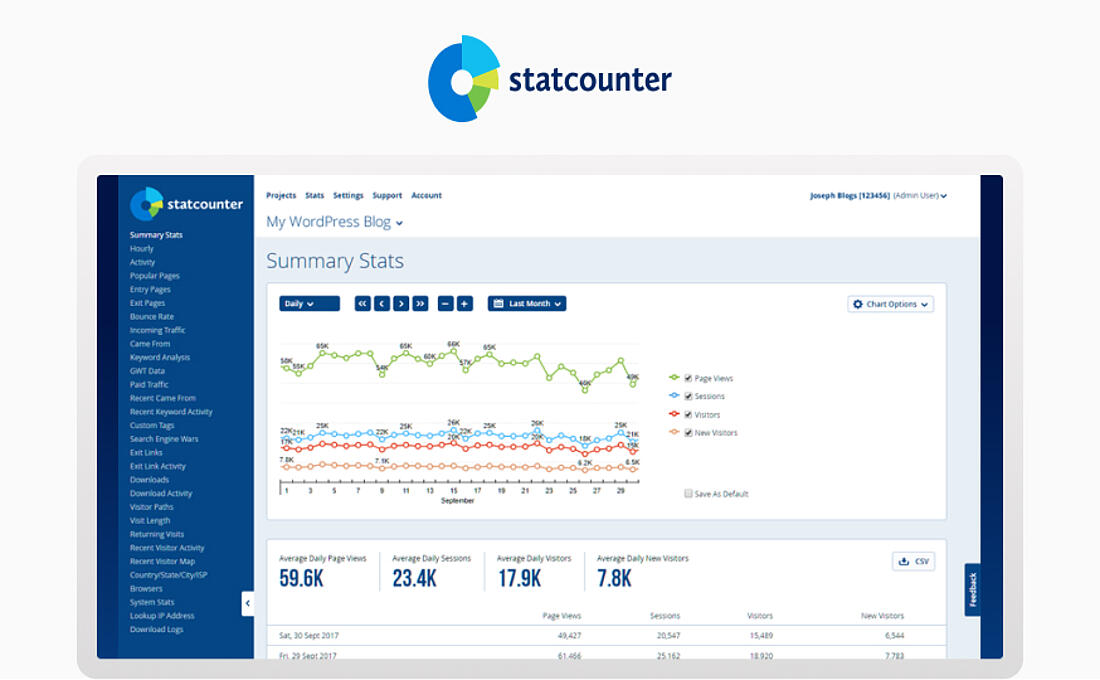This screenshot has width=1100, height=680.
Task: Enable the Save As Default checkbox
Action: [x=688, y=494]
